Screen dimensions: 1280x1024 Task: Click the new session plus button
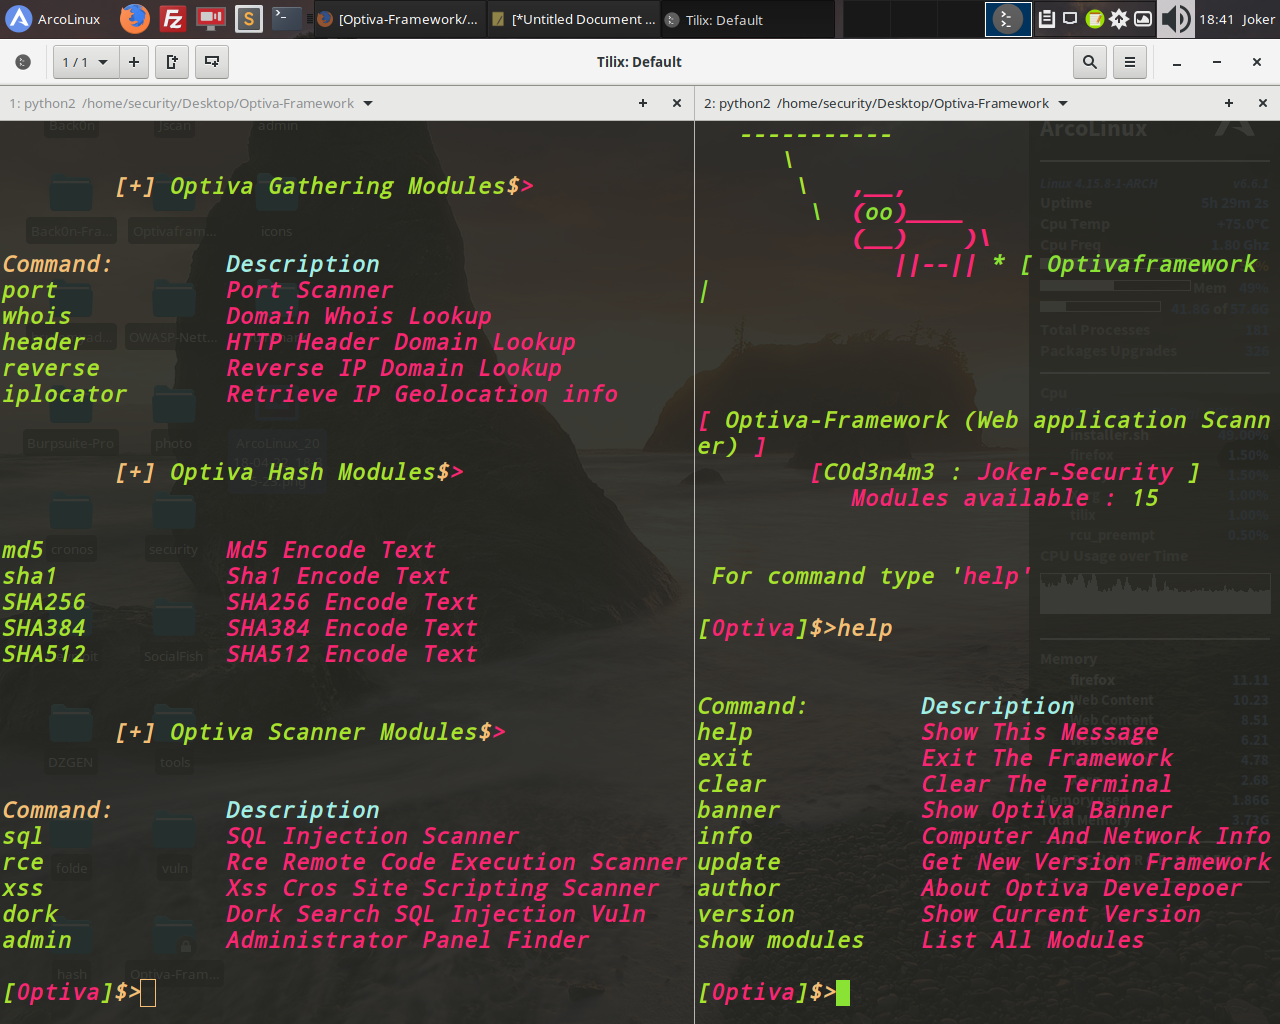pos(133,62)
